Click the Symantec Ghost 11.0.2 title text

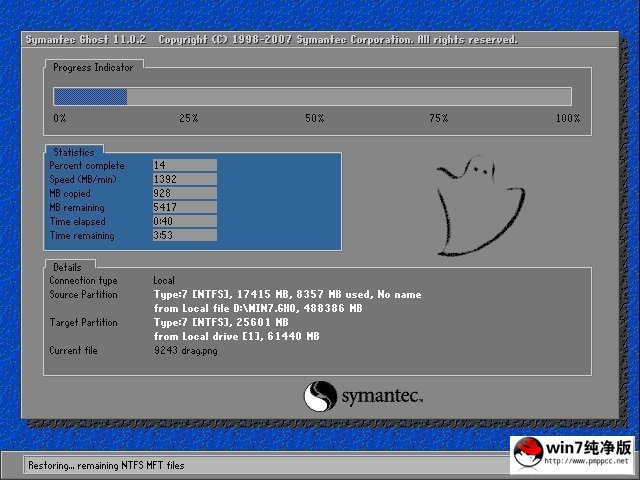point(86,40)
